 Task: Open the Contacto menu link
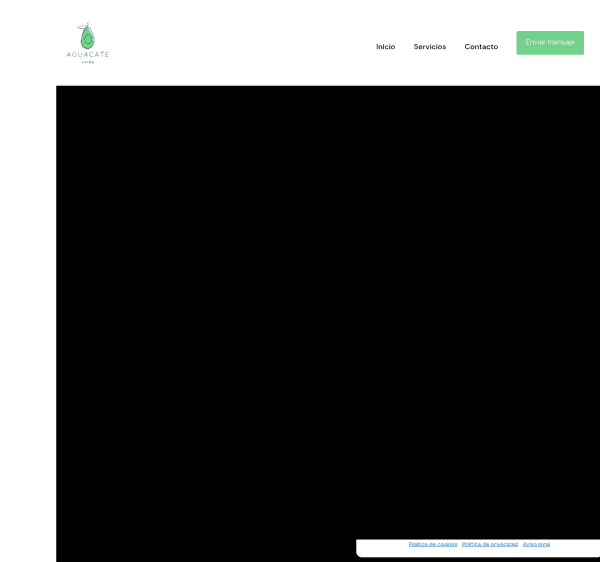481,47
